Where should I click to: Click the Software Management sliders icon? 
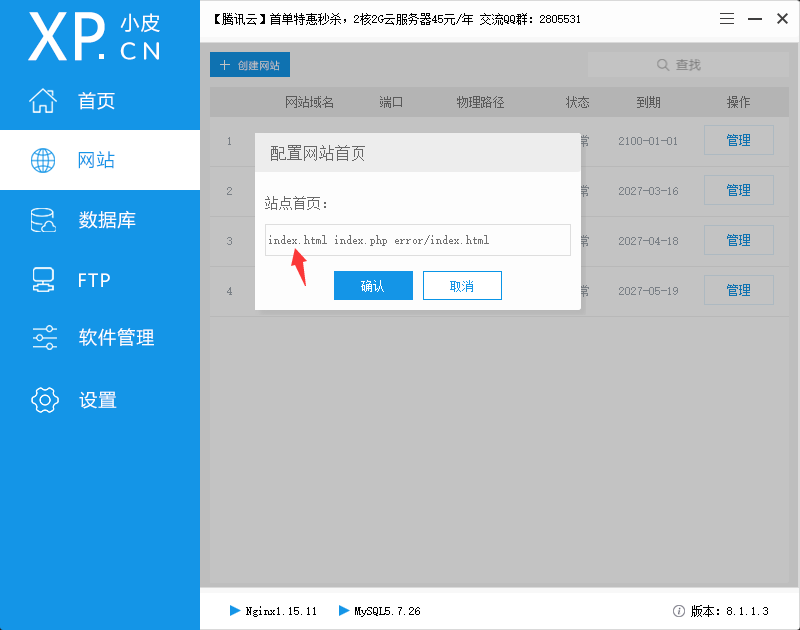point(44,338)
